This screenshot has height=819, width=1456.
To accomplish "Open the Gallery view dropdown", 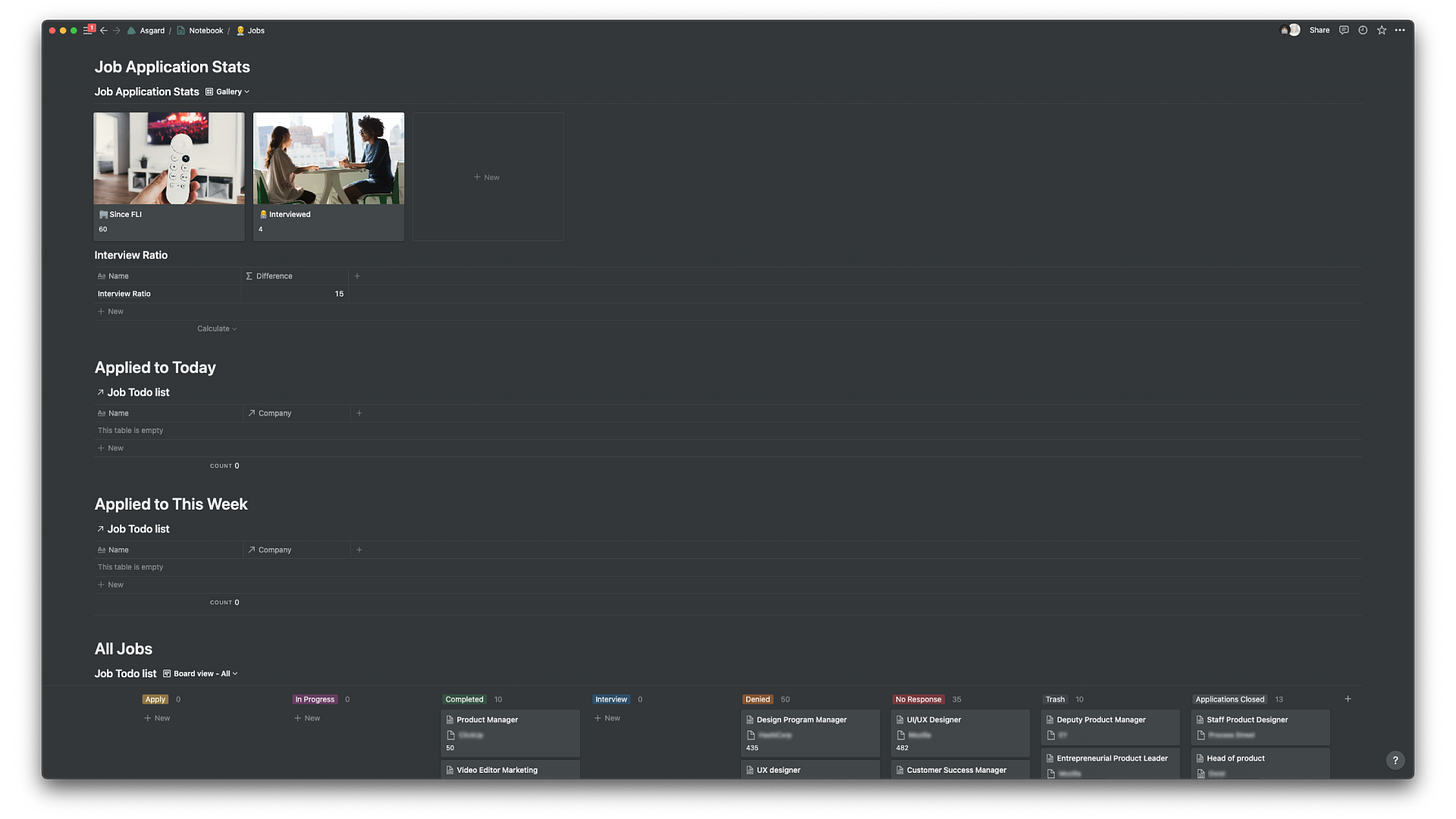I will (x=227, y=92).
